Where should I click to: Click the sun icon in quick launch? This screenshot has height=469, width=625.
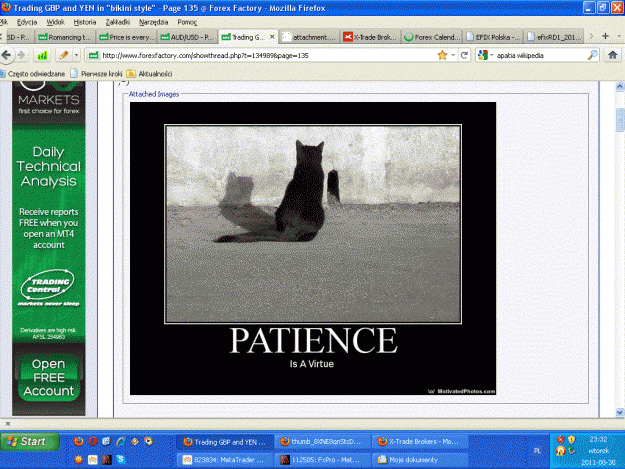tap(79, 459)
